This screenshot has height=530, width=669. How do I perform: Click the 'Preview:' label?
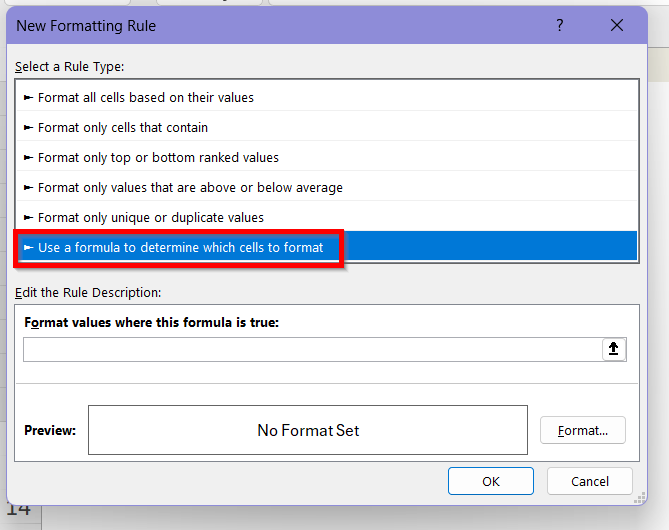click(x=50, y=430)
